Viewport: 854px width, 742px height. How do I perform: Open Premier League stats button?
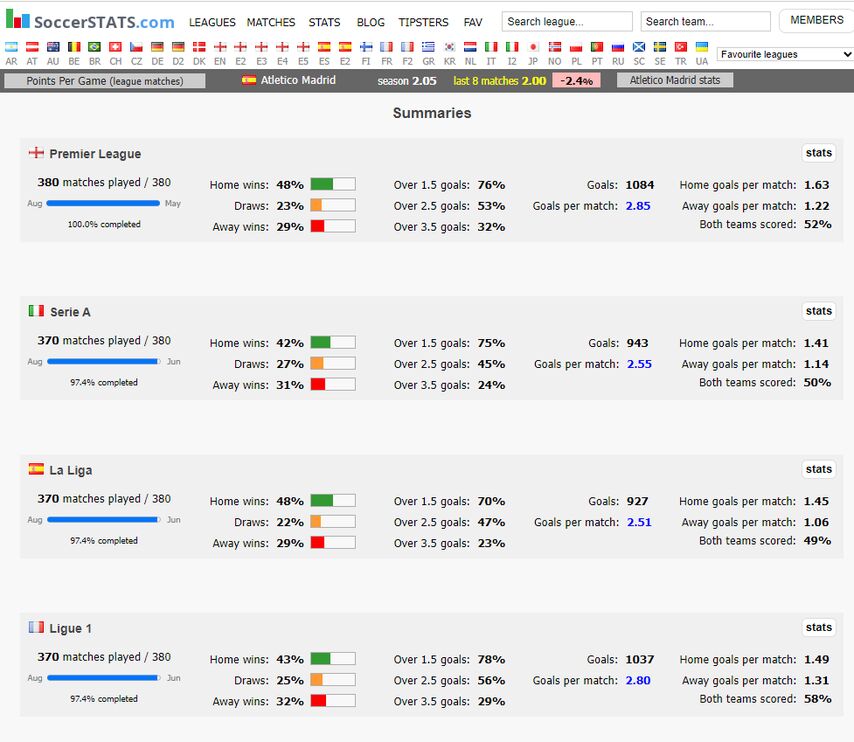coord(819,153)
